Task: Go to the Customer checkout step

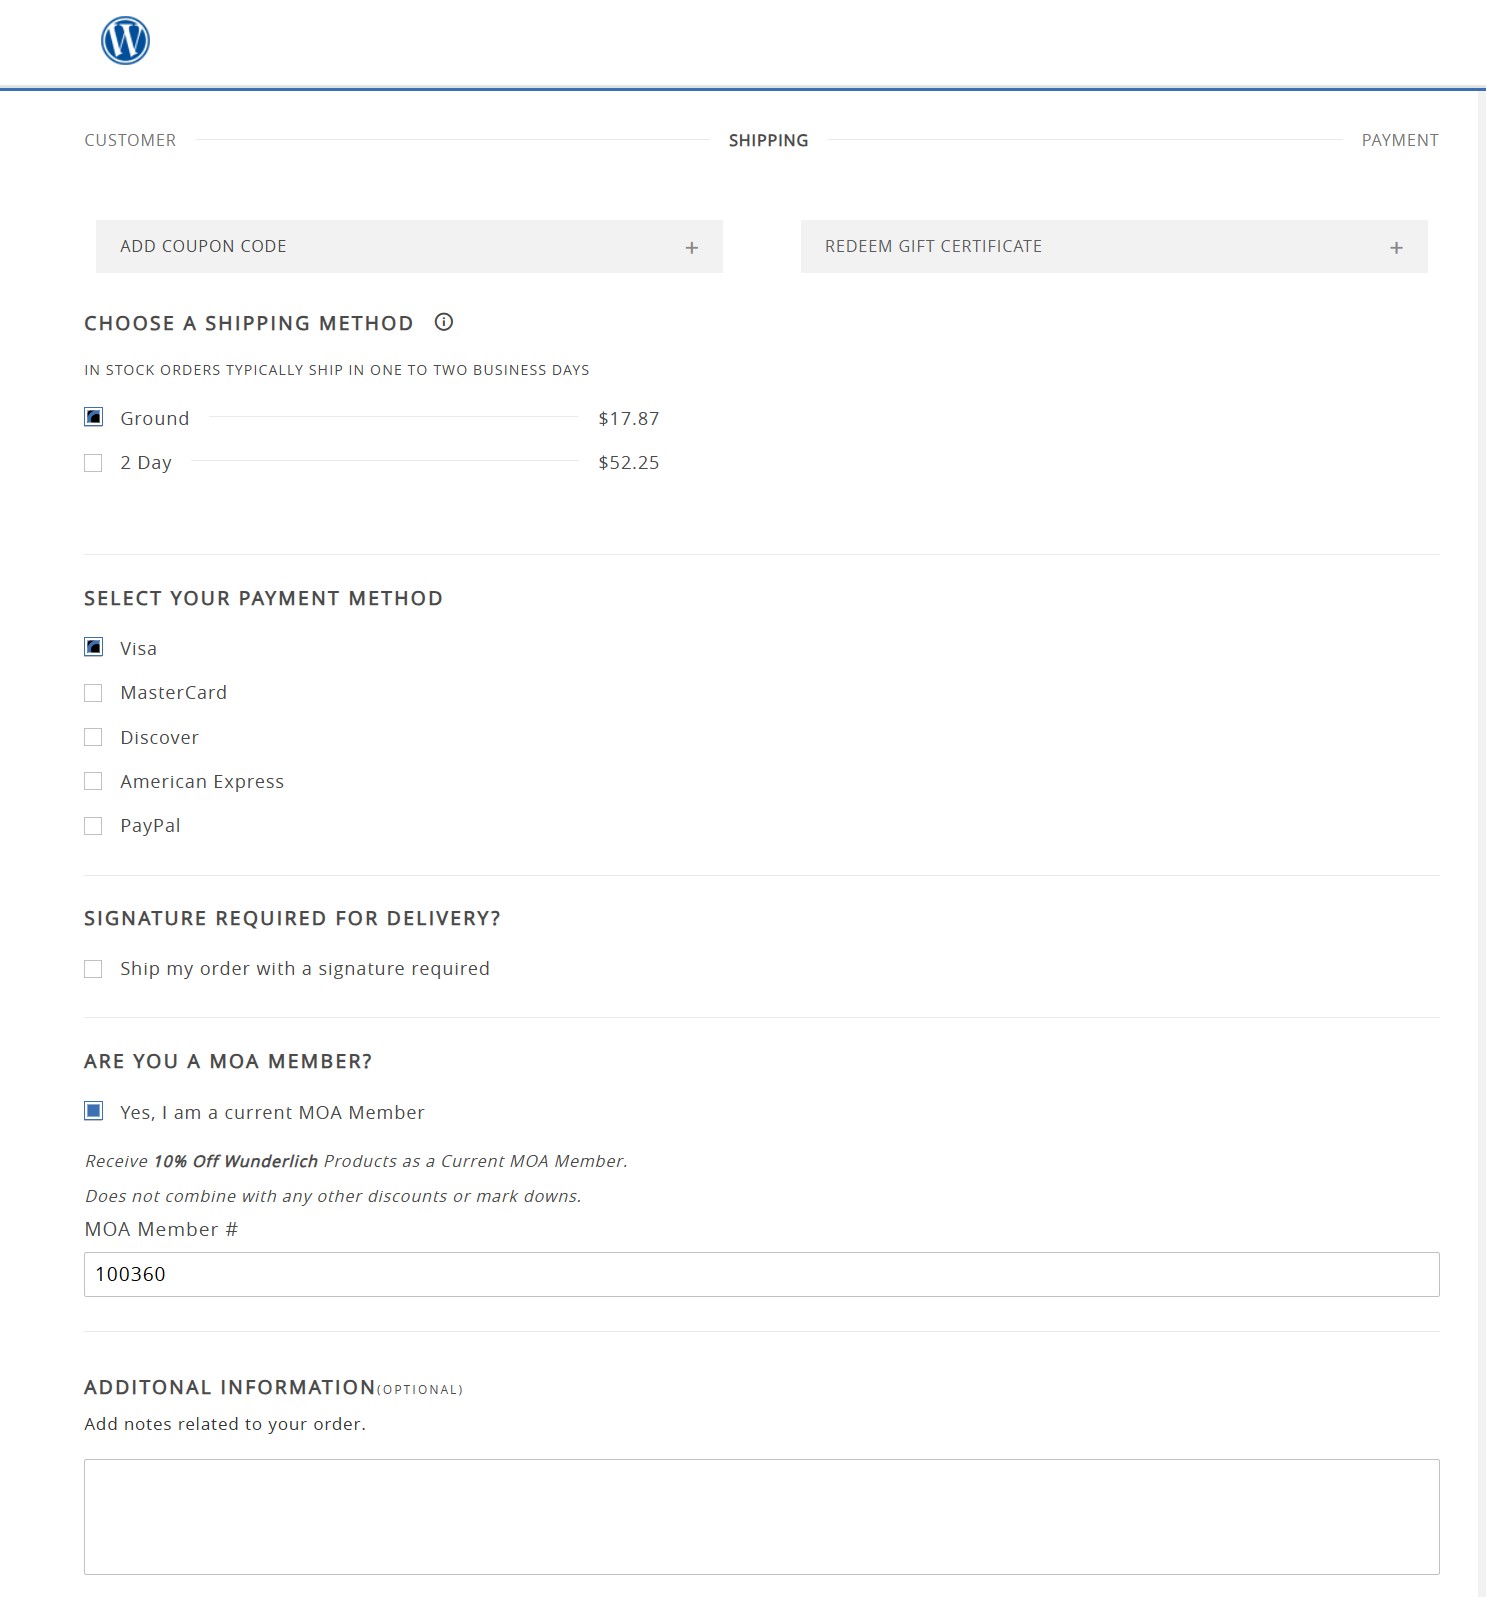Action: click(130, 140)
